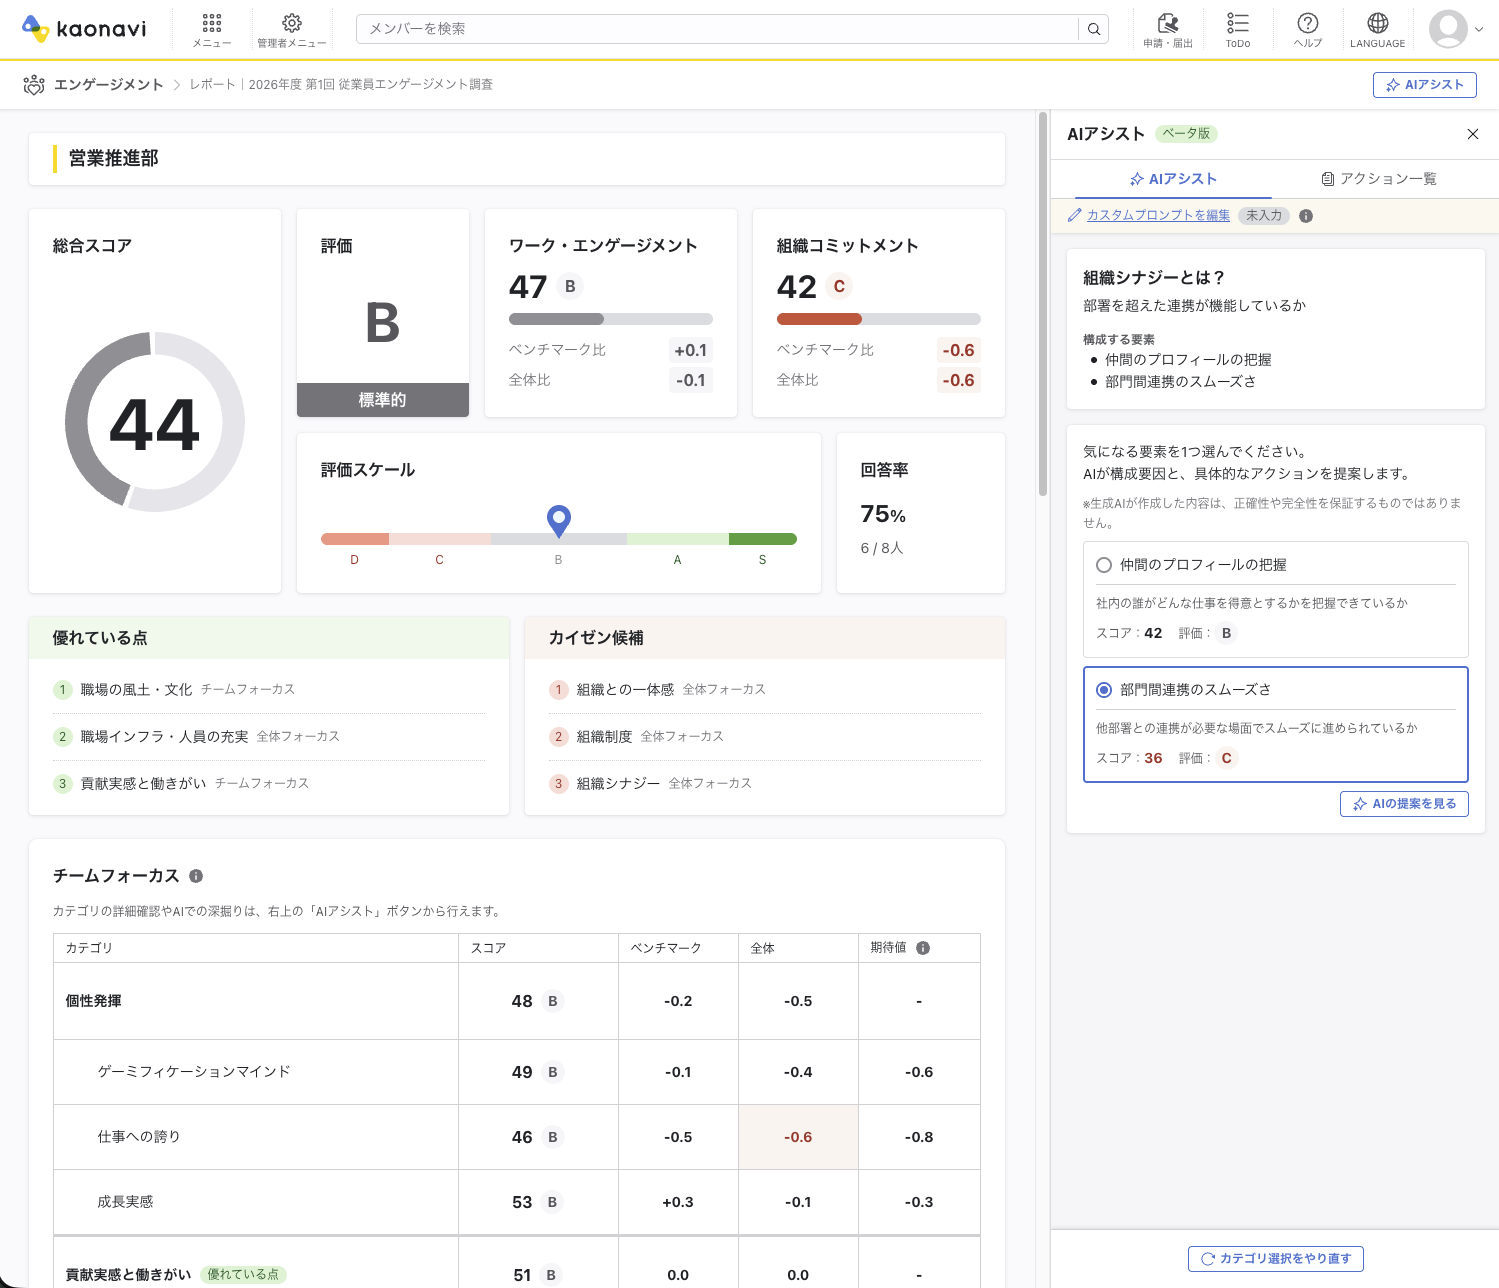Click the green S segment of 評価スケール

[763, 539]
